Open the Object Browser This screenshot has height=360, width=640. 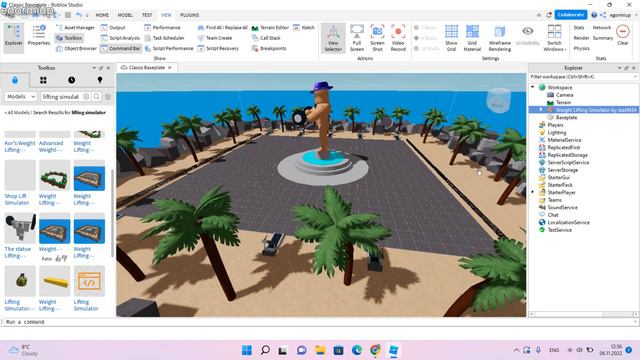76,48
